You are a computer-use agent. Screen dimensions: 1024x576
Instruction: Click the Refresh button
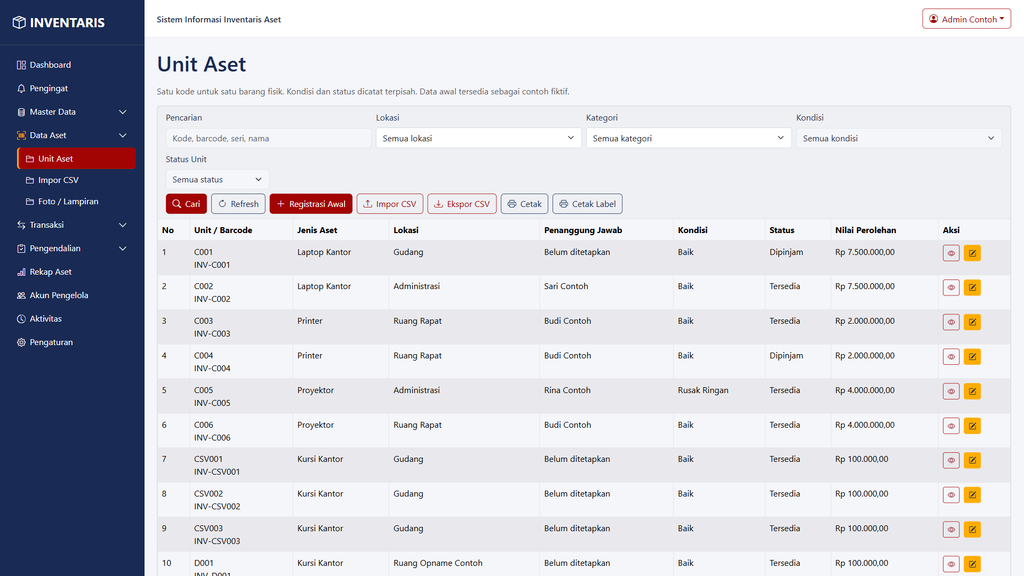point(238,204)
